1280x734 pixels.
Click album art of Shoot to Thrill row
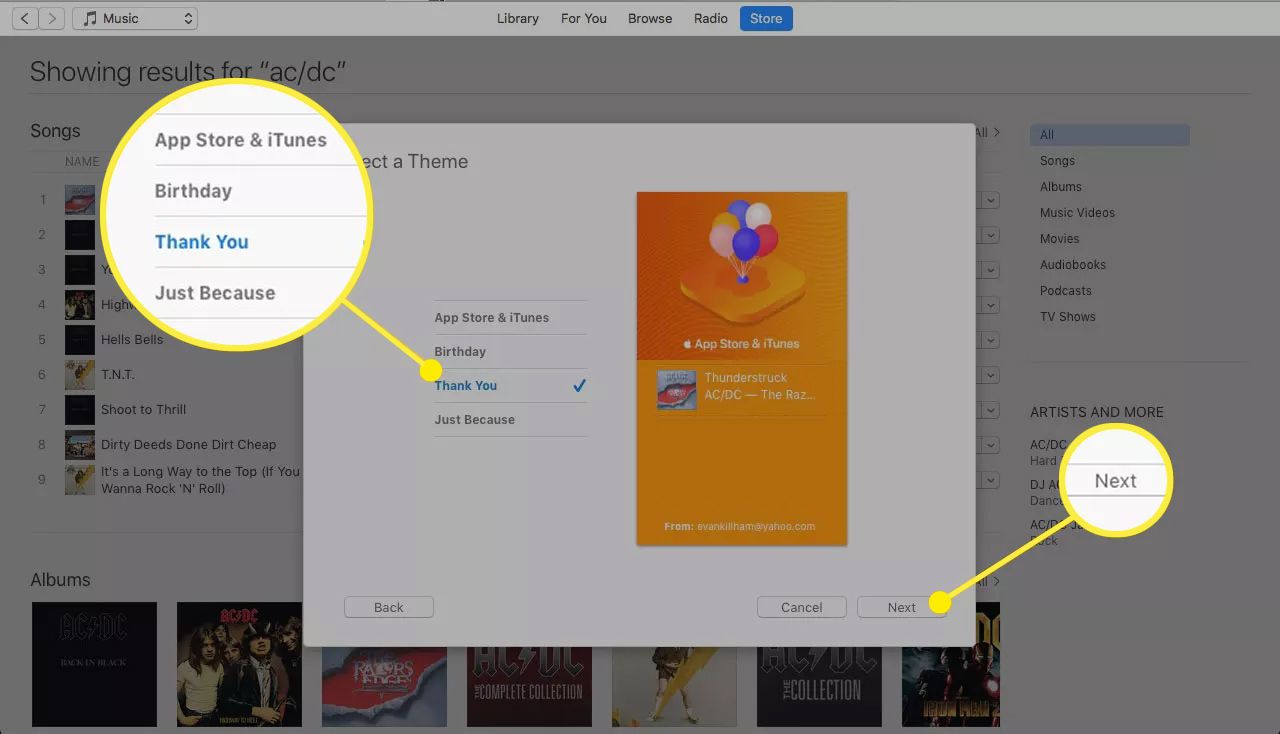pyautogui.click(x=80, y=410)
